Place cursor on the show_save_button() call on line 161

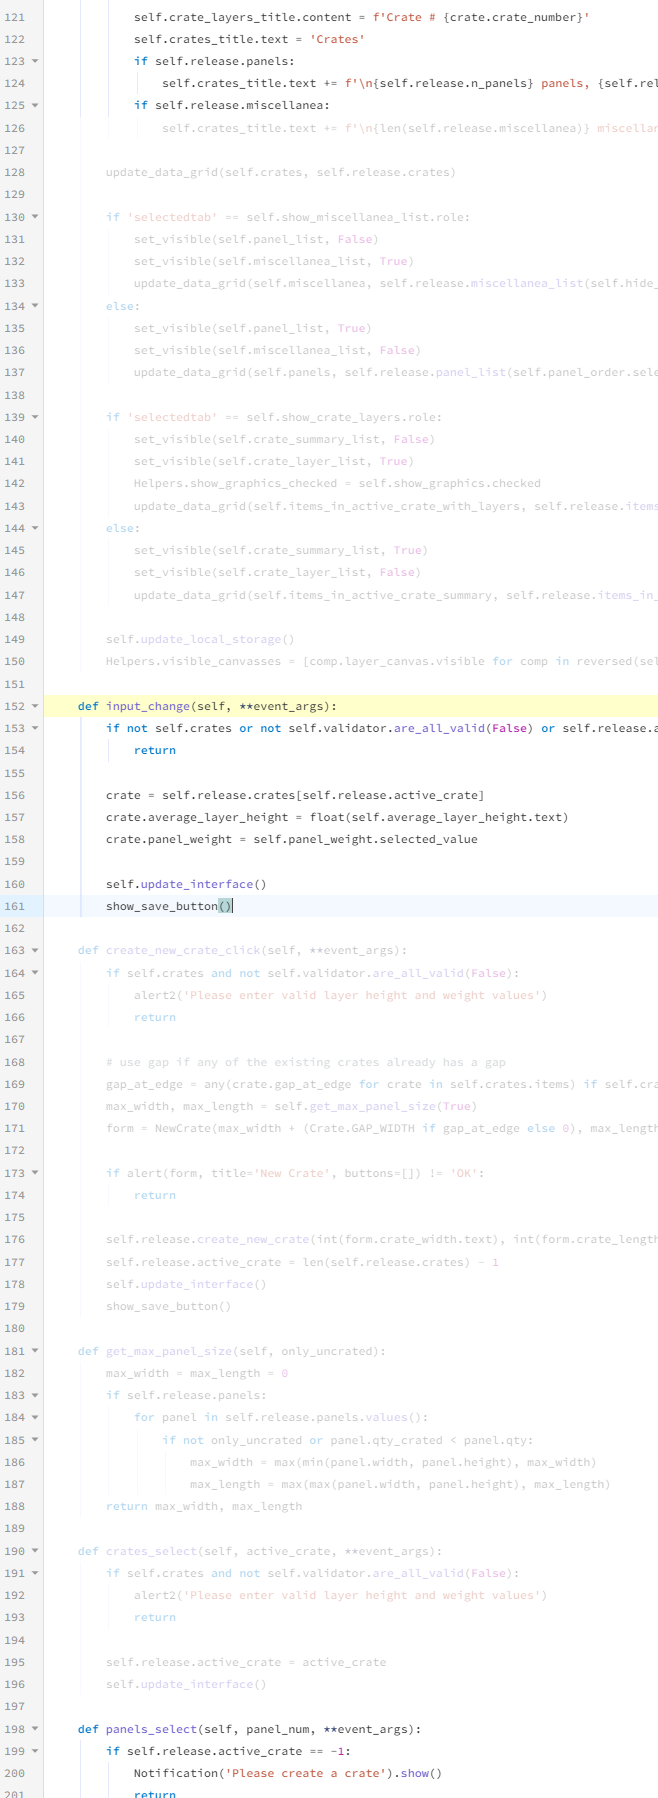pos(162,906)
